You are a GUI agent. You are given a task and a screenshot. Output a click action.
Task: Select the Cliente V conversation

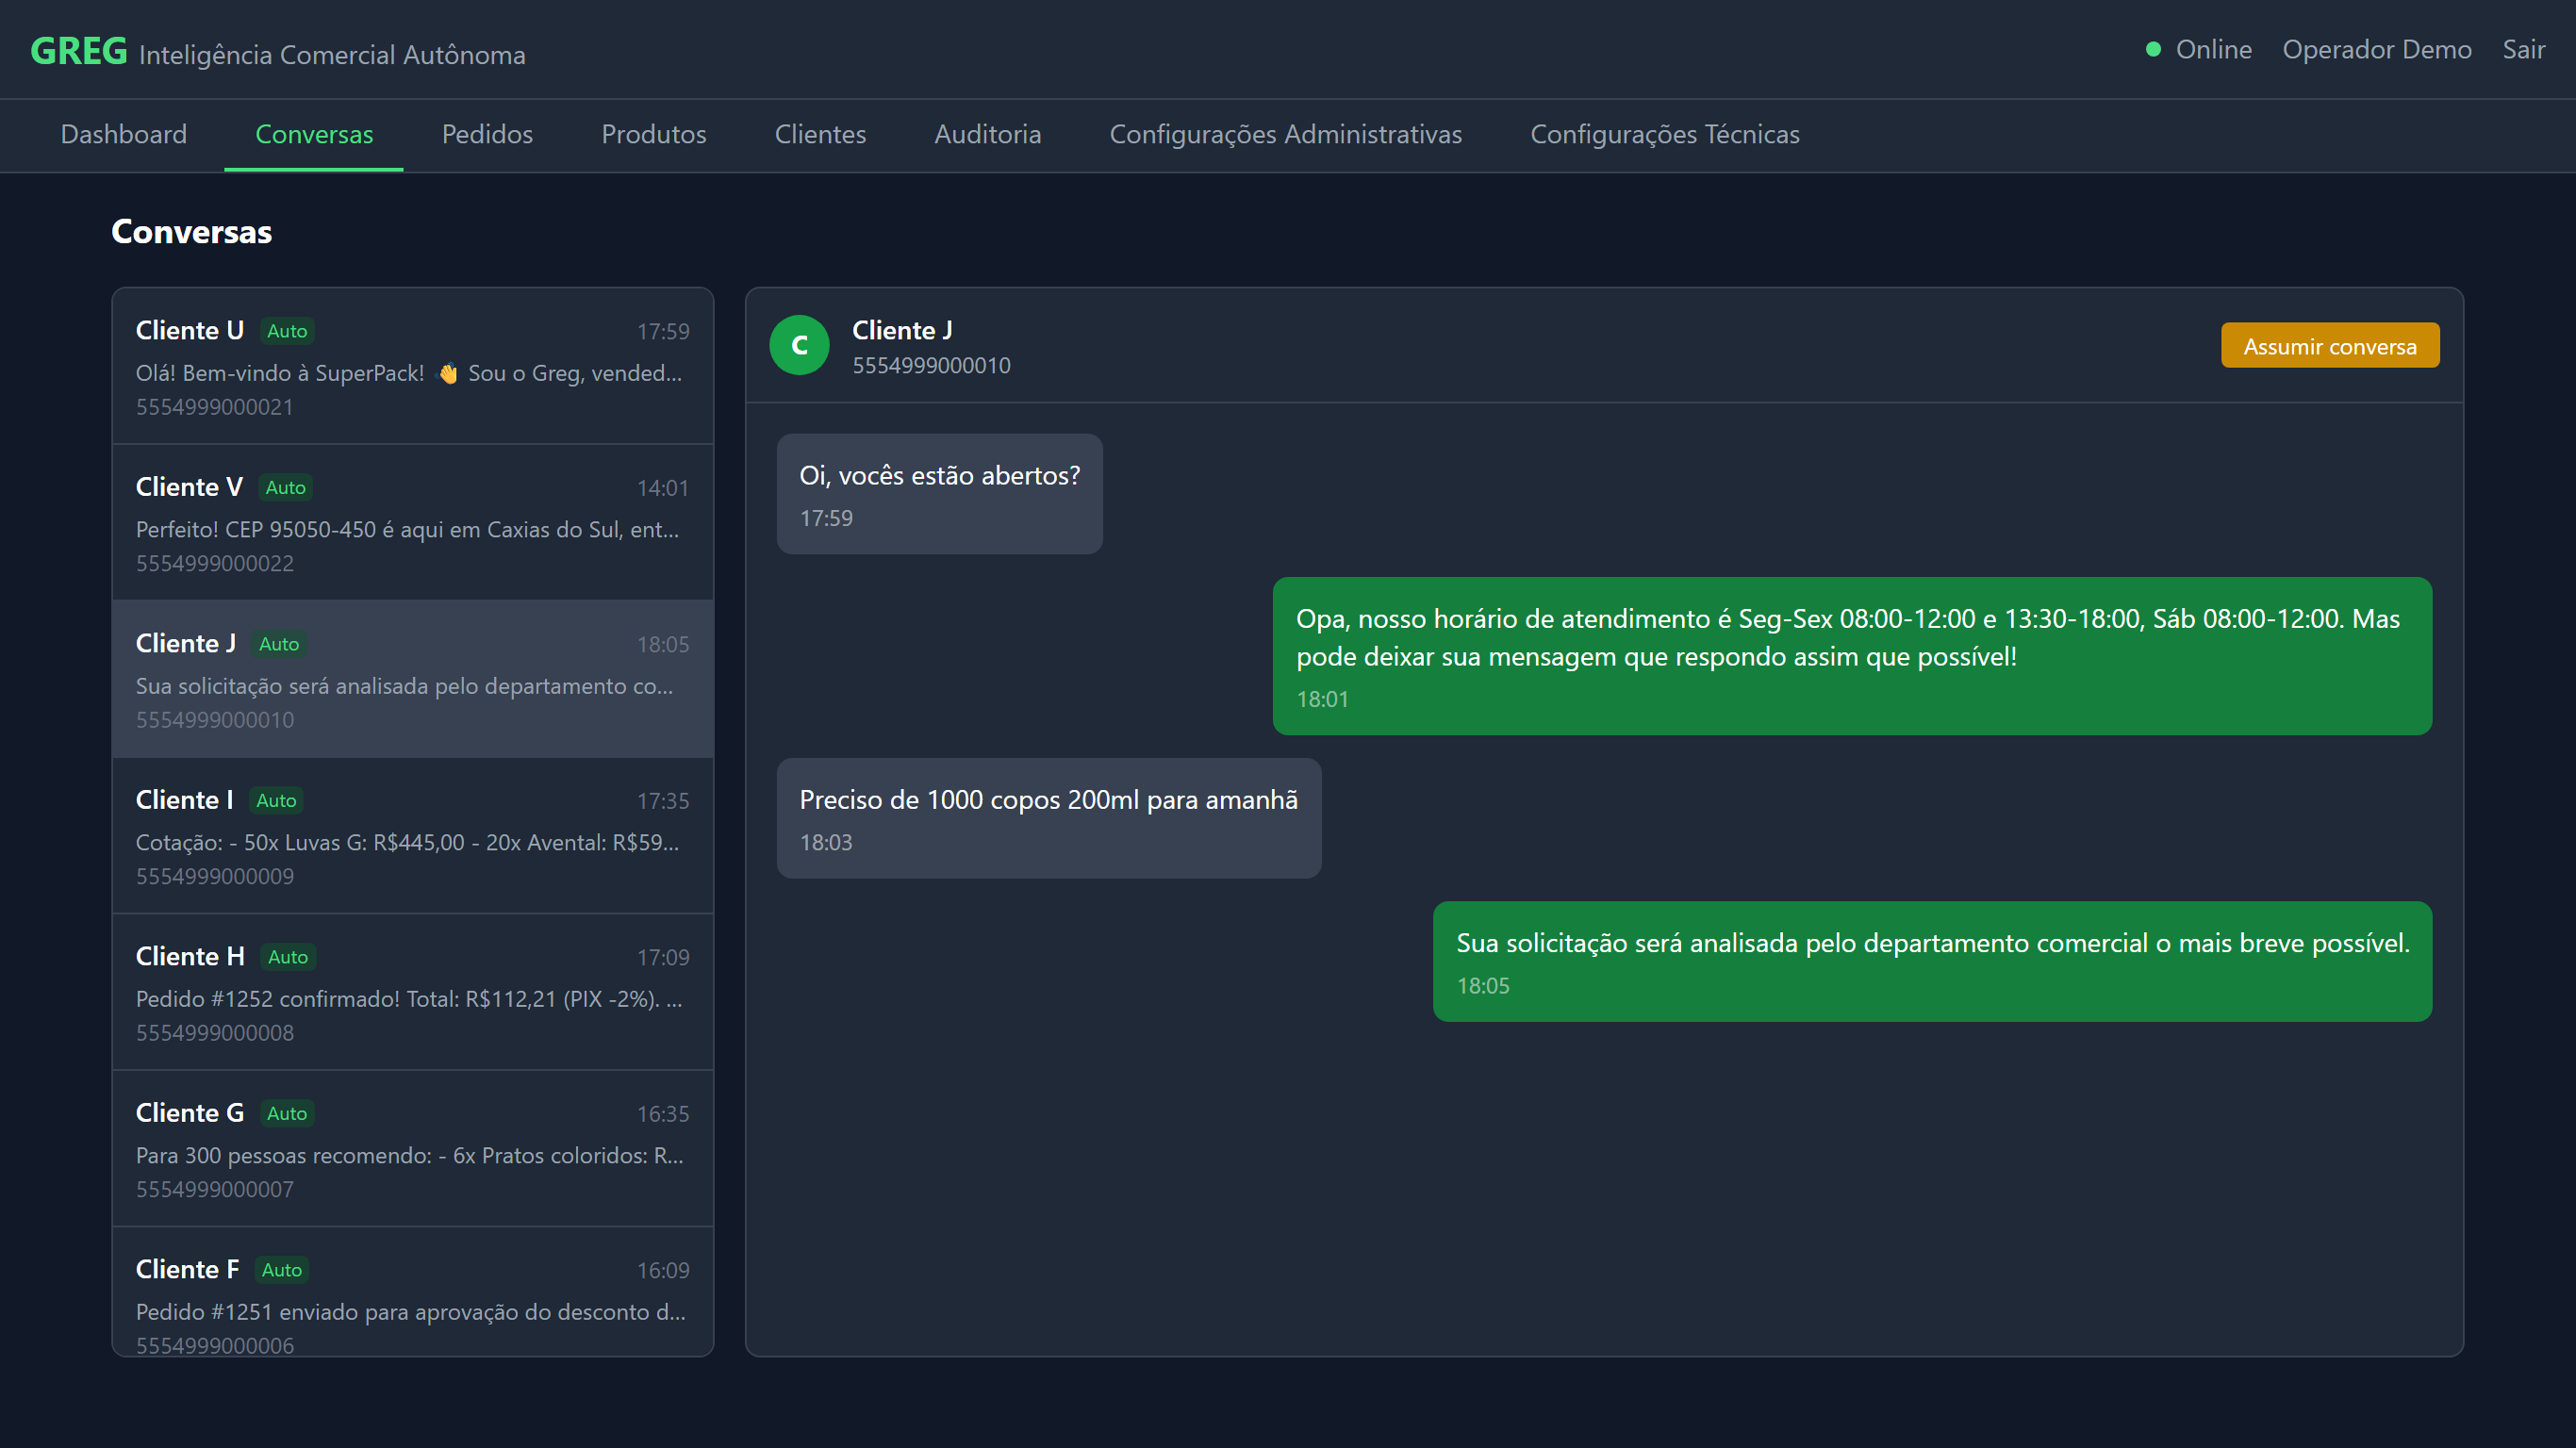(x=412, y=523)
